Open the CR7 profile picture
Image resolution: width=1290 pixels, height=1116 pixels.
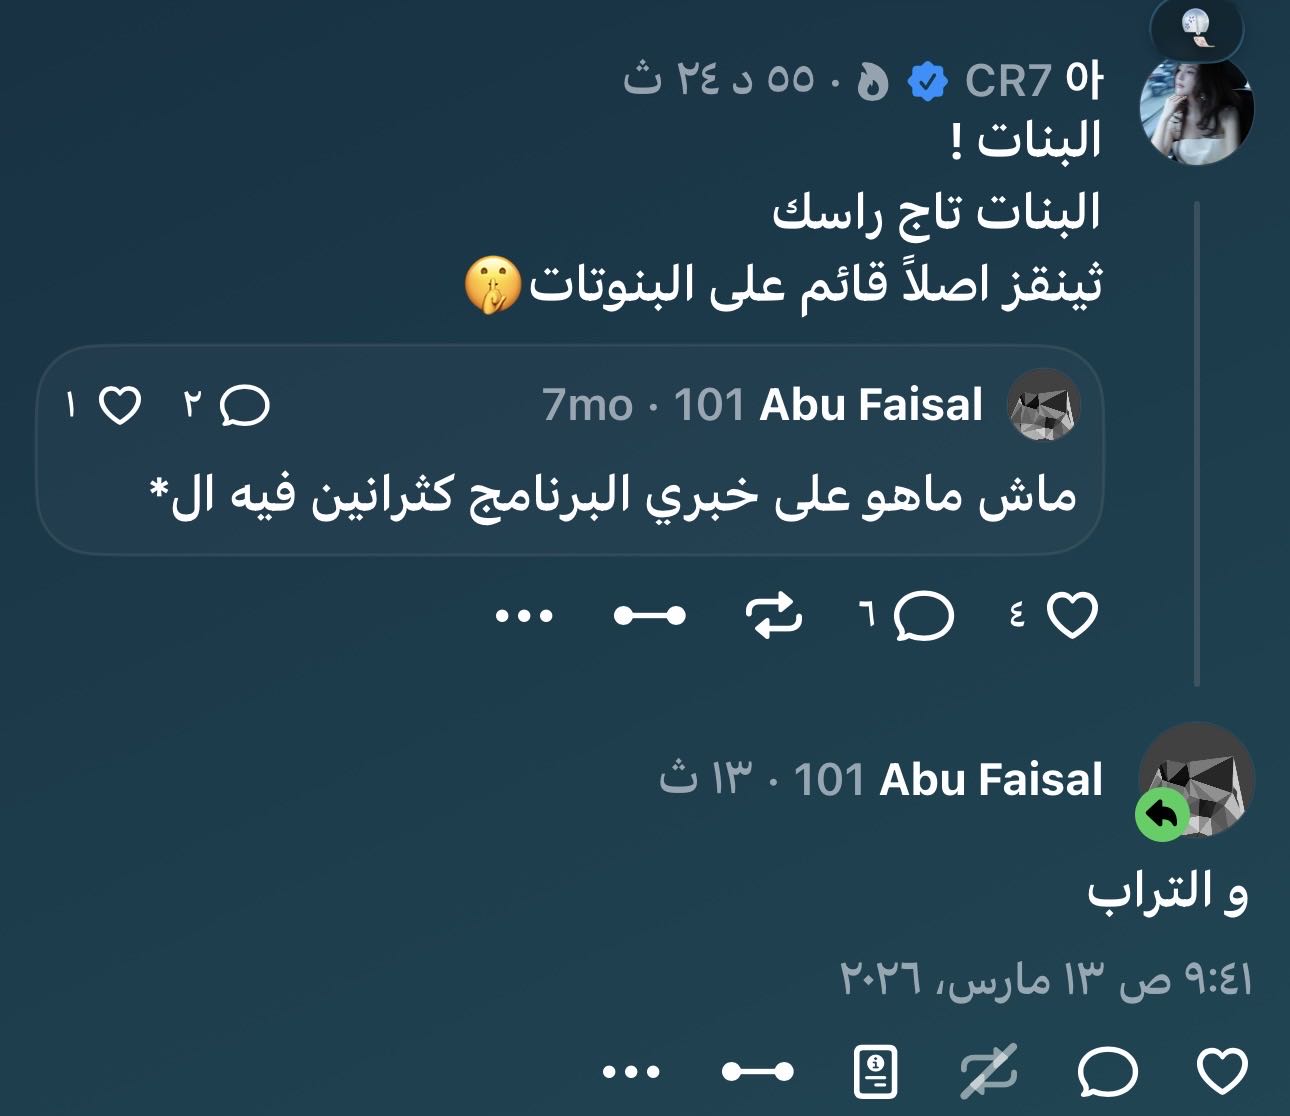(x=1197, y=108)
